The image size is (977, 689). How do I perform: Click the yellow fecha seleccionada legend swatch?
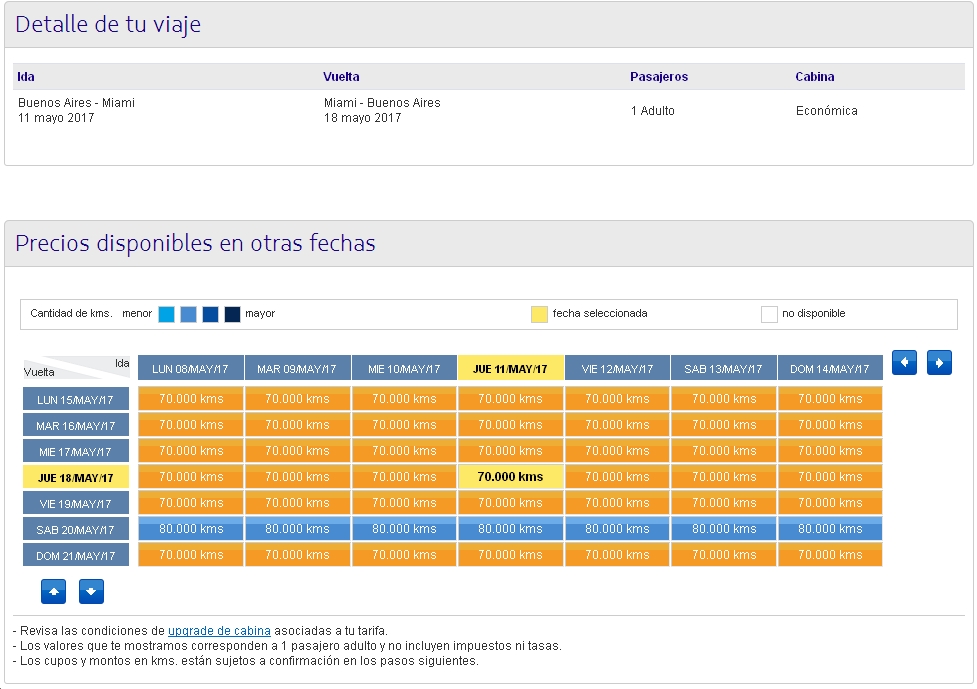pos(540,313)
